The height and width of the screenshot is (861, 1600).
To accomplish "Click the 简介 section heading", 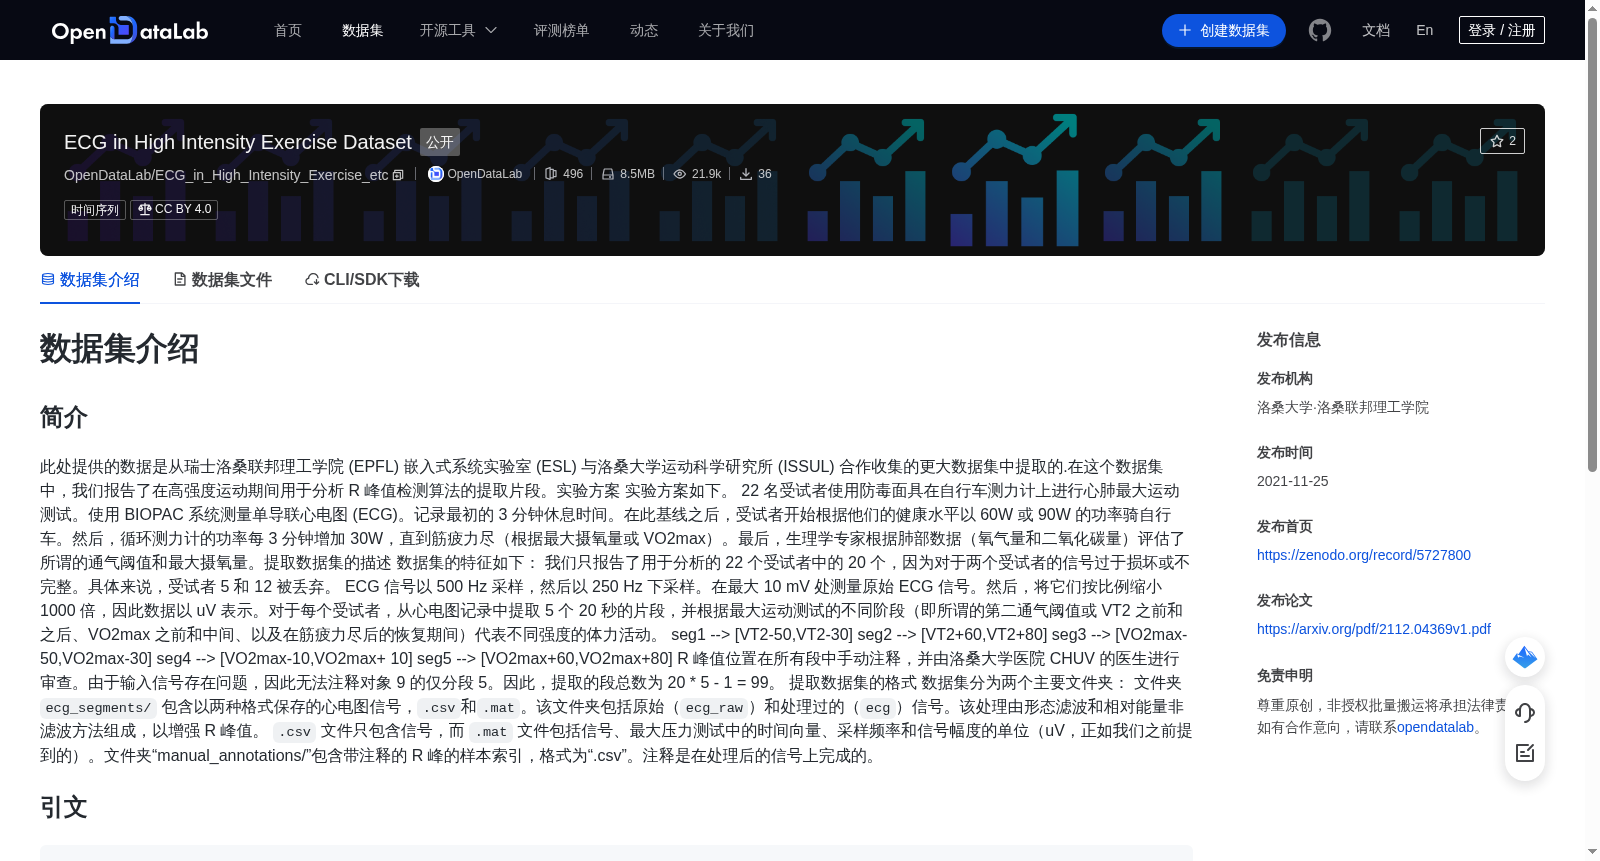I will 64,417.
